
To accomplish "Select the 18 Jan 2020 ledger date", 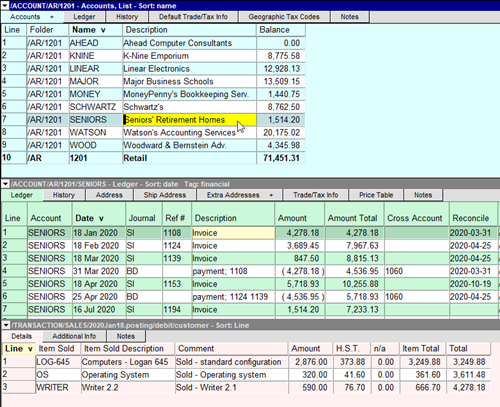I will 99,233.
